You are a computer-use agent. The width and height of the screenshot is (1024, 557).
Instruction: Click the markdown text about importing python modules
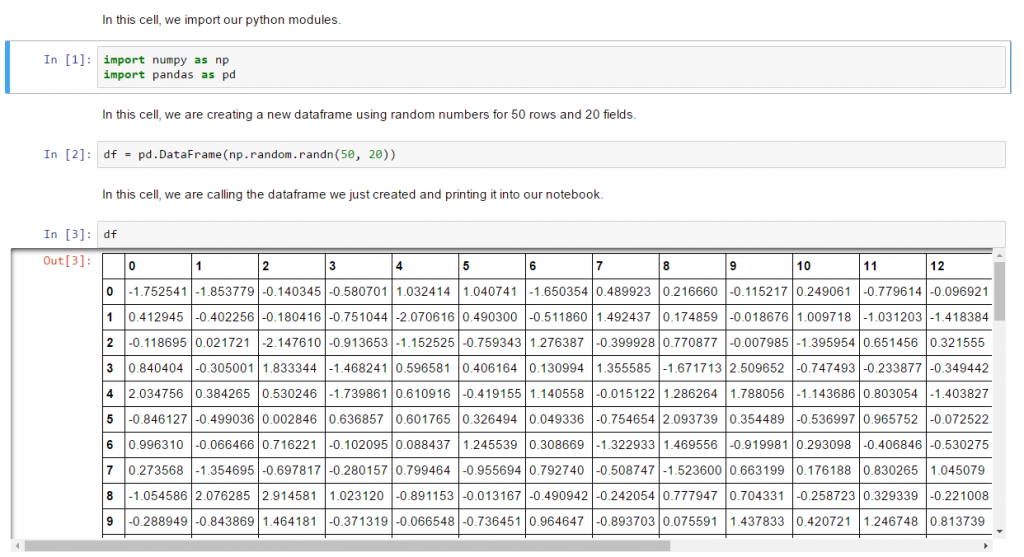click(x=221, y=20)
